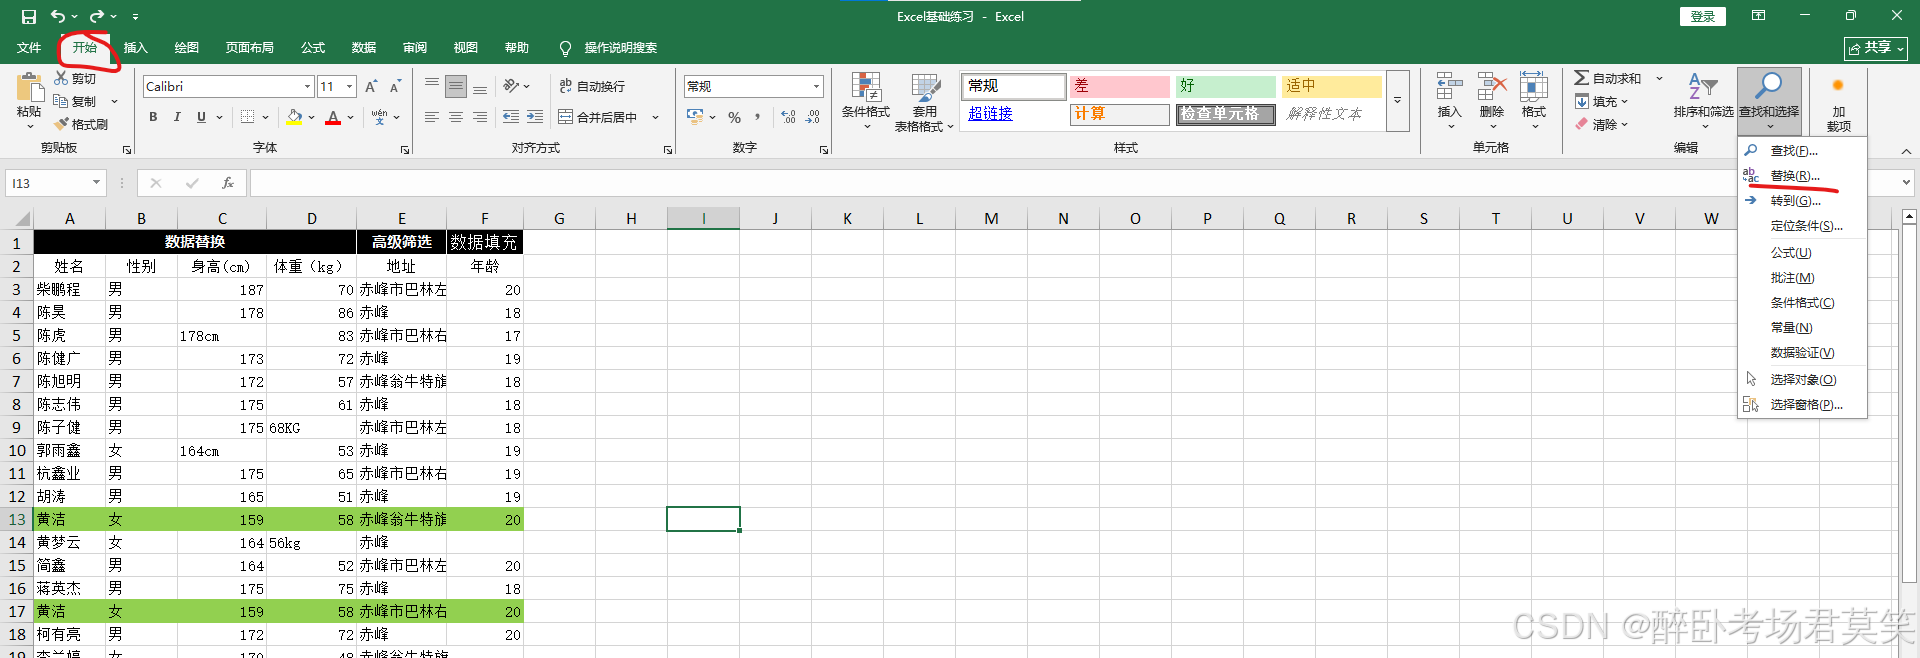Screen dimensions: 1920x658
Task: Click the Redo arrow icon
Action: click(x=97, y=16)
